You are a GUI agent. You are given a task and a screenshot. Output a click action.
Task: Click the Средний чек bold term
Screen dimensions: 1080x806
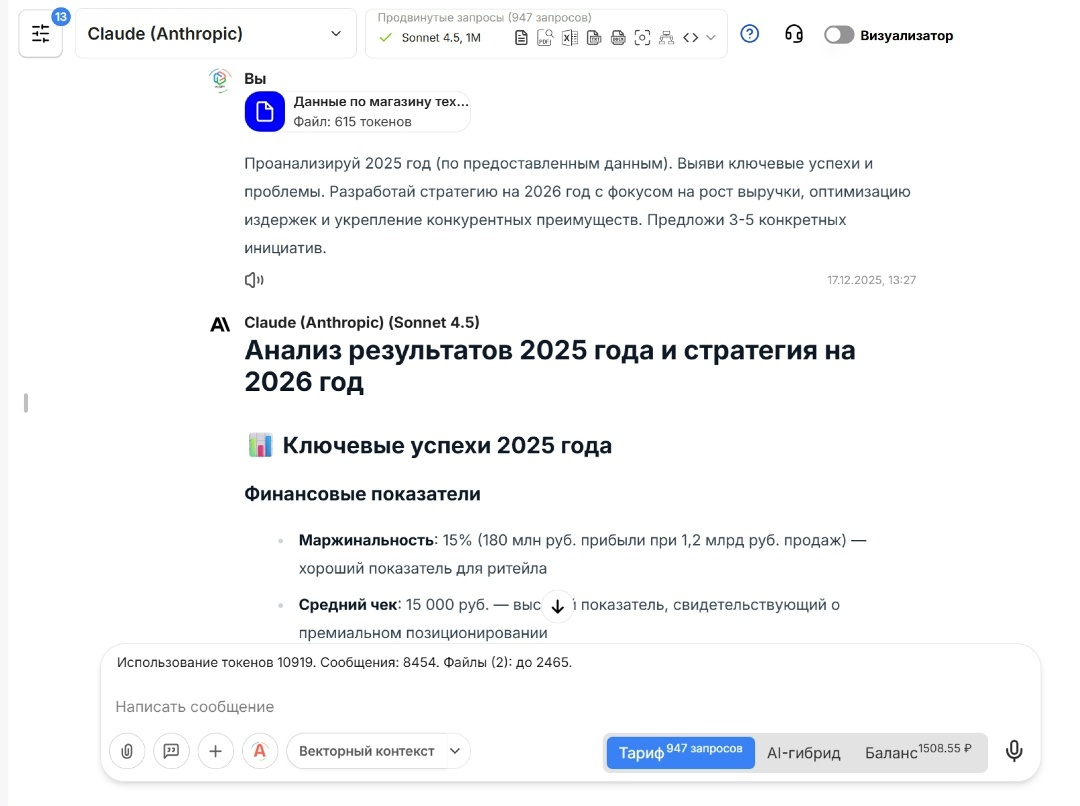[348, 605]
